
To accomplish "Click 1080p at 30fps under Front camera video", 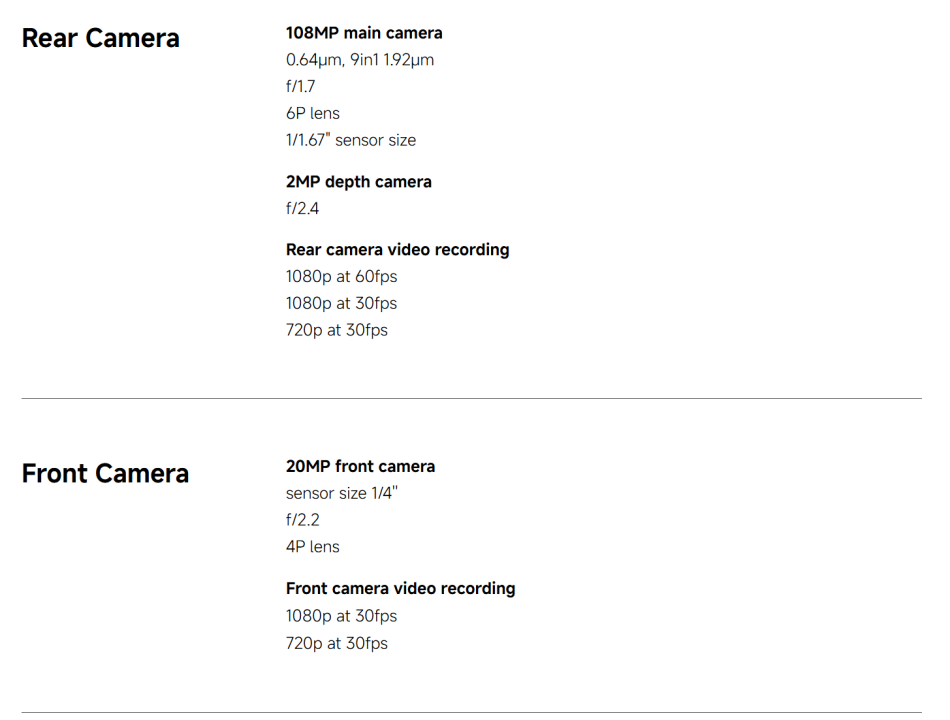I will pyautogui.click(x=341, y=616).
